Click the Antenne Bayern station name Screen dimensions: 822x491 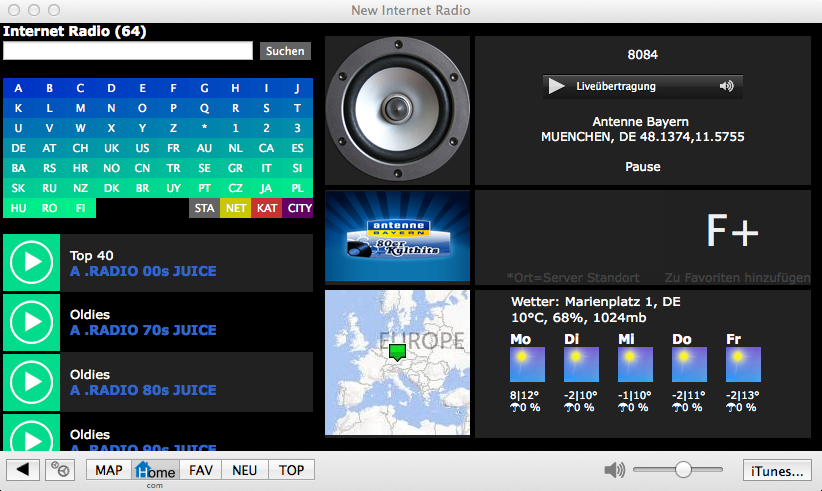coord(641,122)
